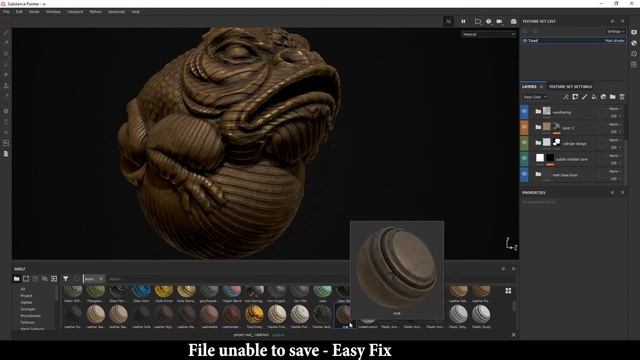Open display settings icon on right dock
This screenshot has height=360, width=640.
[x=634, y=32]
